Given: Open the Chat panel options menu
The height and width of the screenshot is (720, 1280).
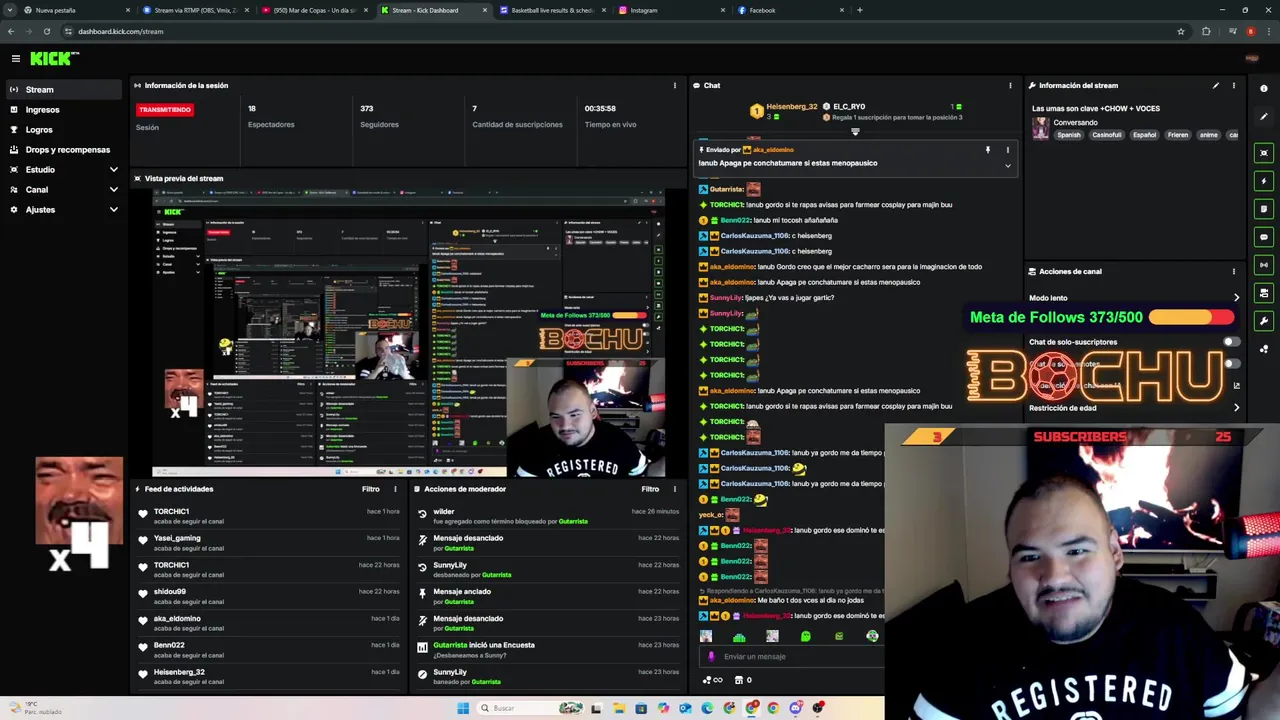Looking at the screenshot, I should click(x=1010, y=85).
